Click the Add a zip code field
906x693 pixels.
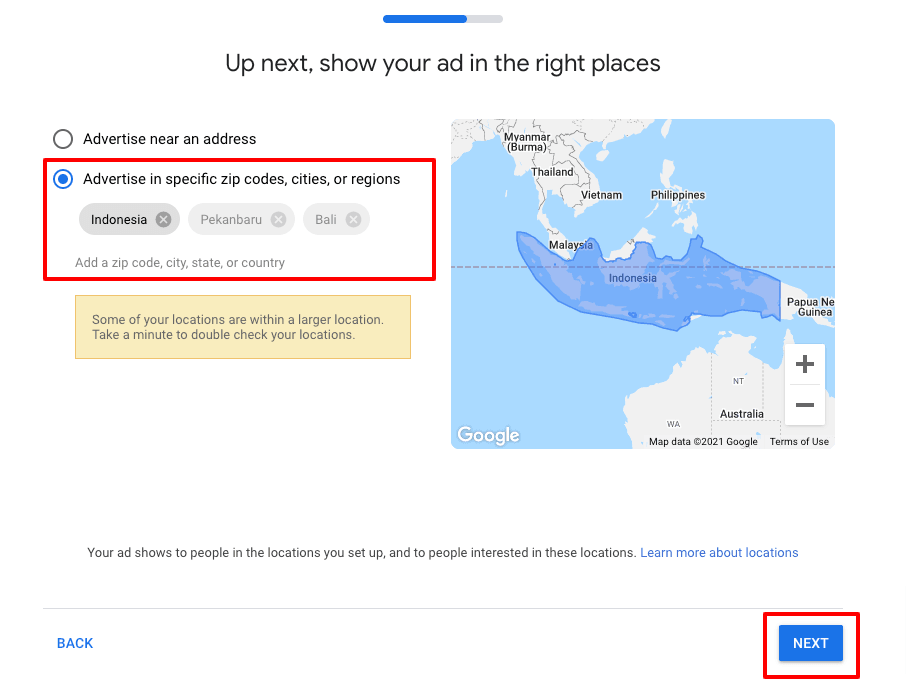click(x=180, y=263)
